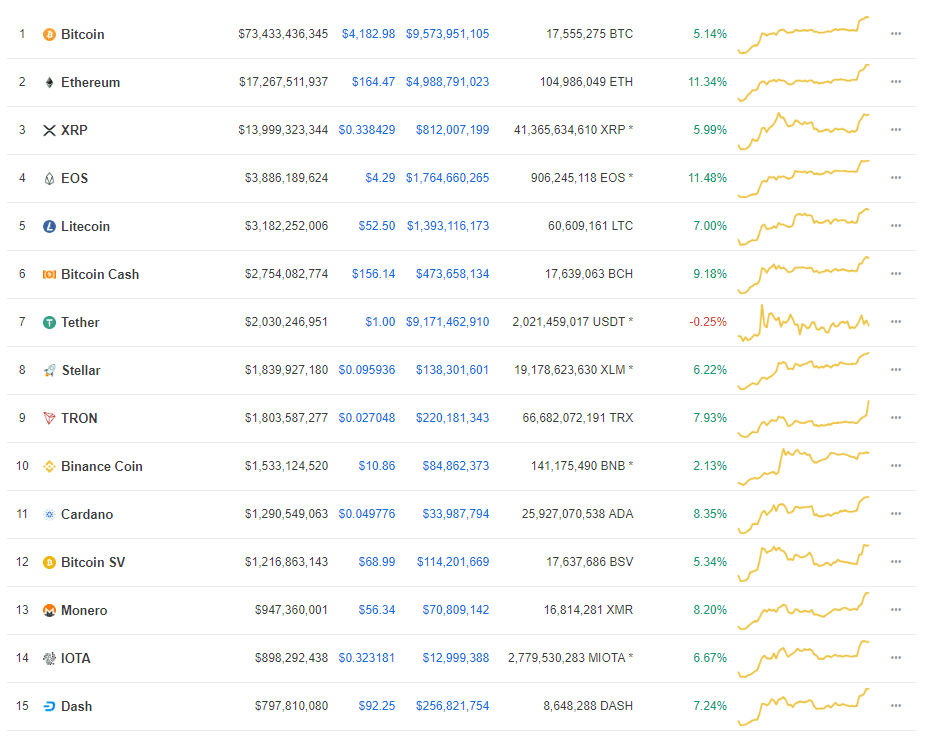Click the Litecoin logo icon
The width and height of the screenshot is (930, 736).
(x=49, y=226)
